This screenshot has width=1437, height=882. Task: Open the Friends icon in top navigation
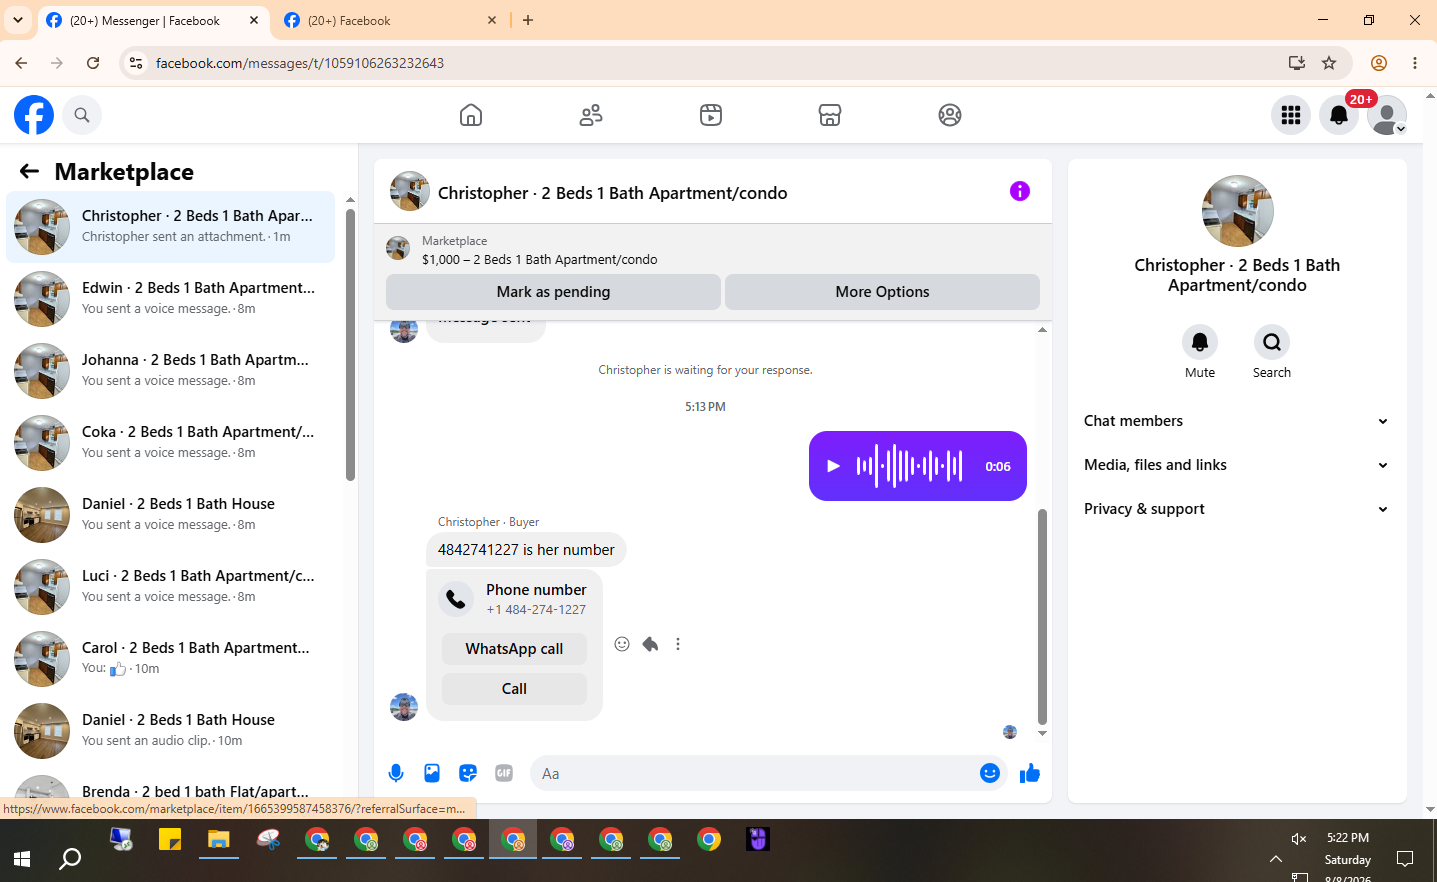pos(591,115)
